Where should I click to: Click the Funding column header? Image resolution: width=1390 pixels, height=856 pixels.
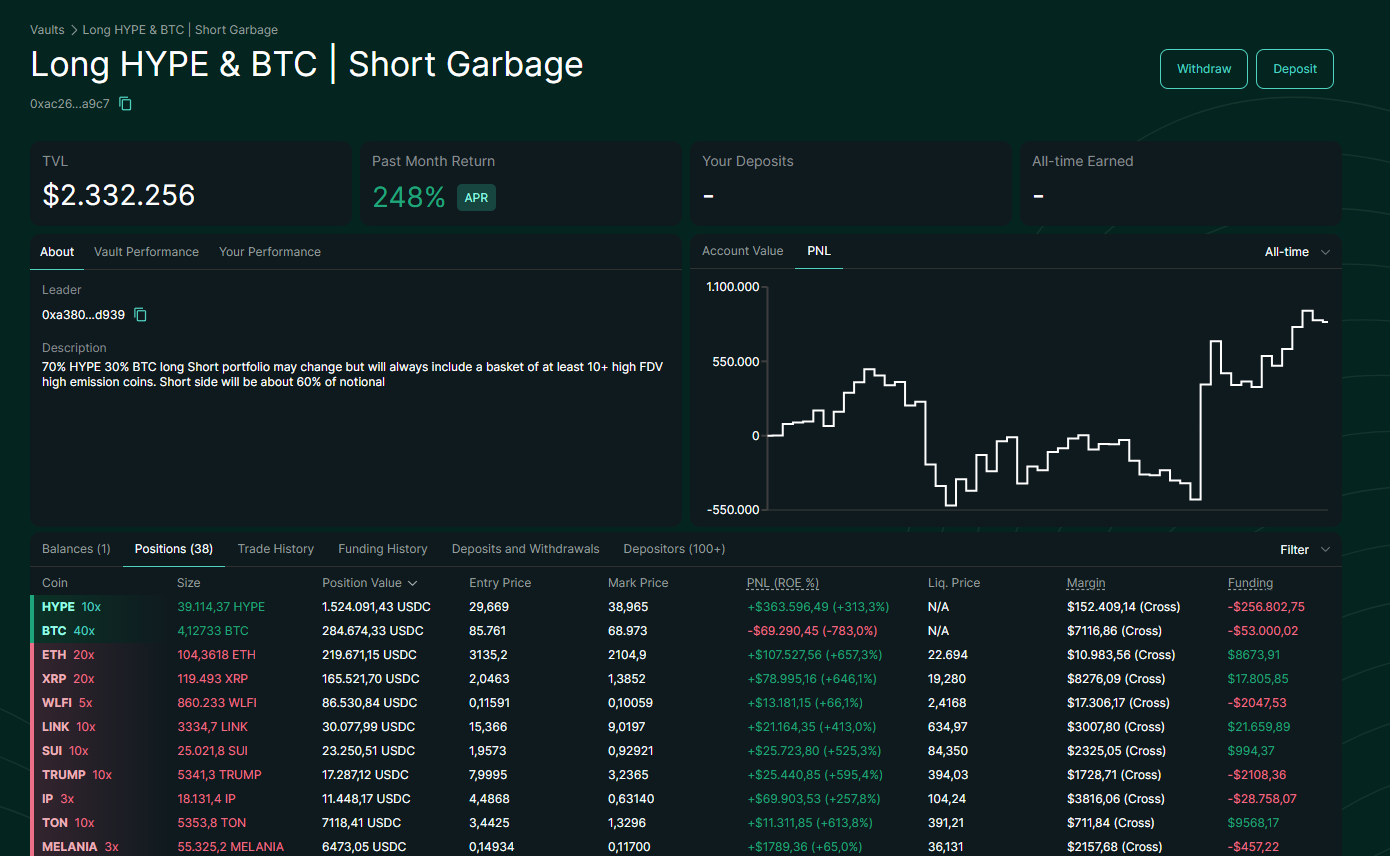point(1250,583)
